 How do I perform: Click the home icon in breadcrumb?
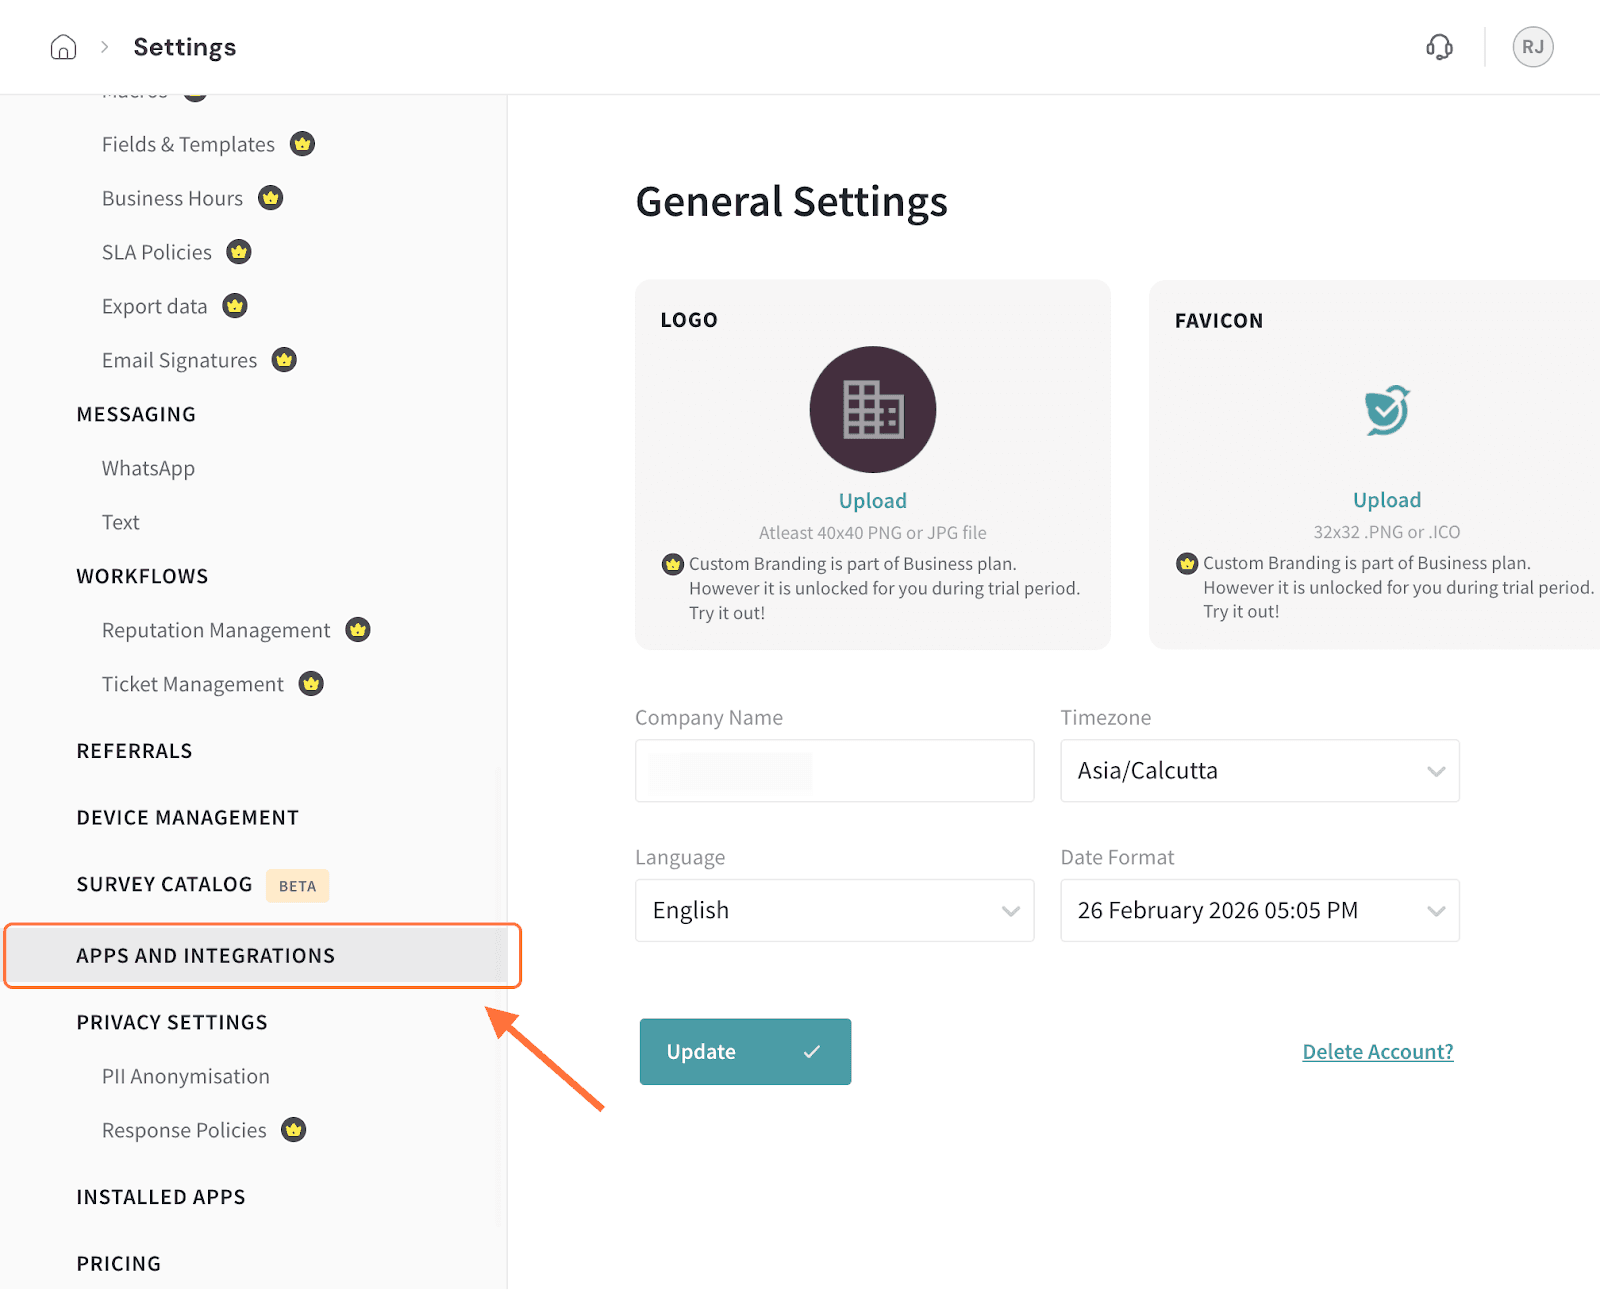click(63, 47)
